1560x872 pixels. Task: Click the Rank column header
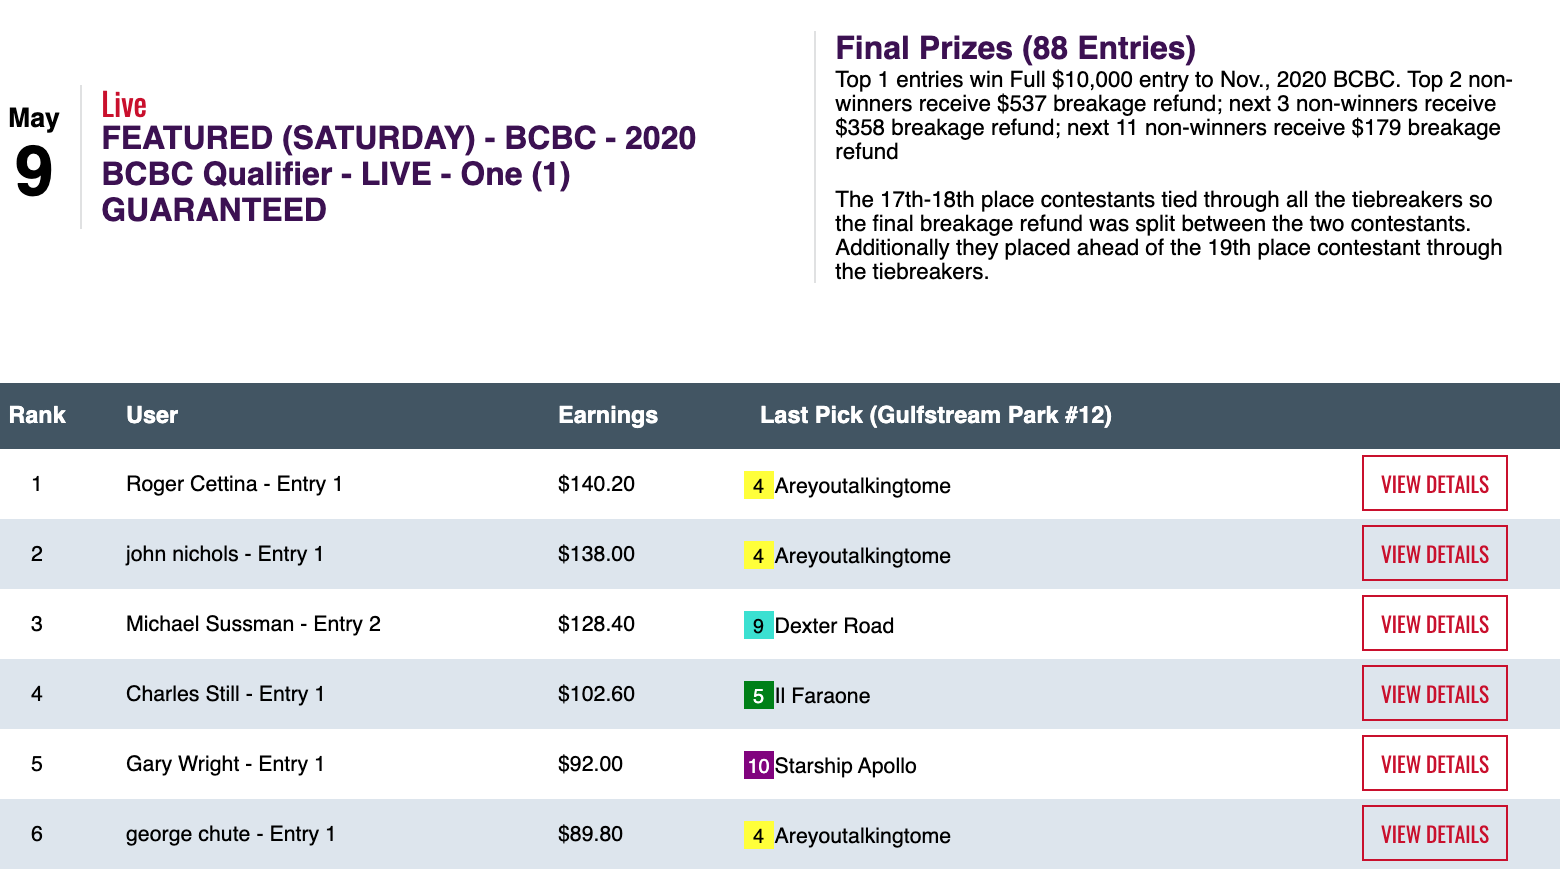click(37, 415)
